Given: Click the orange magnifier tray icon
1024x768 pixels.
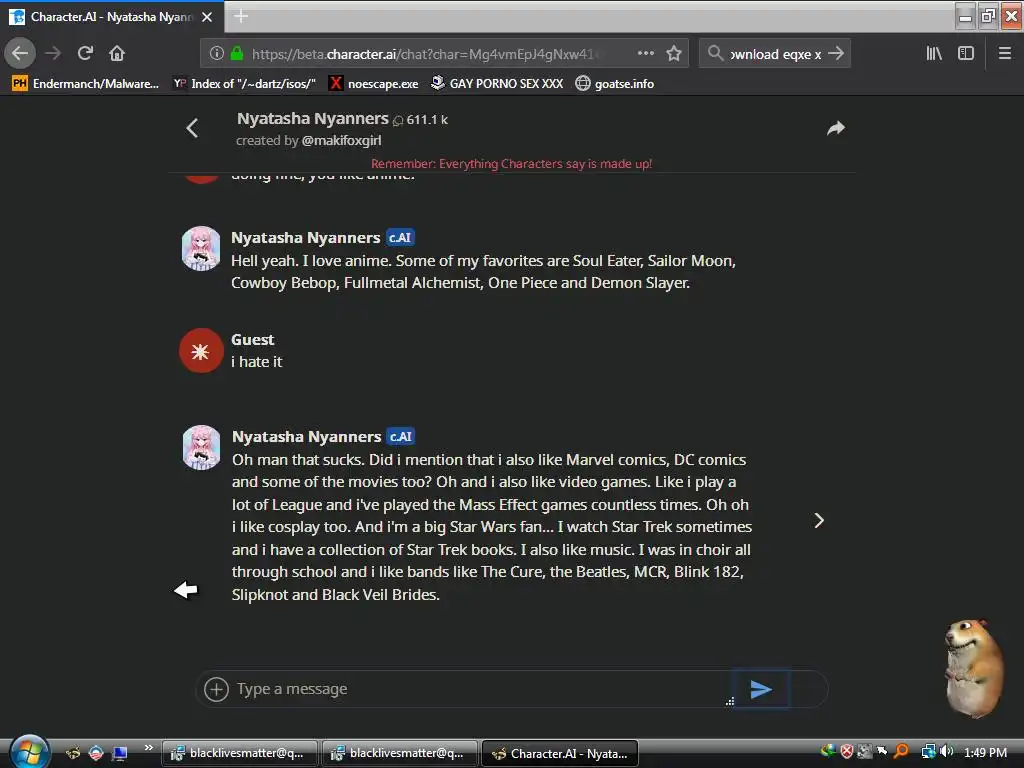Looking at the screenshot, I should pos(901,752).
